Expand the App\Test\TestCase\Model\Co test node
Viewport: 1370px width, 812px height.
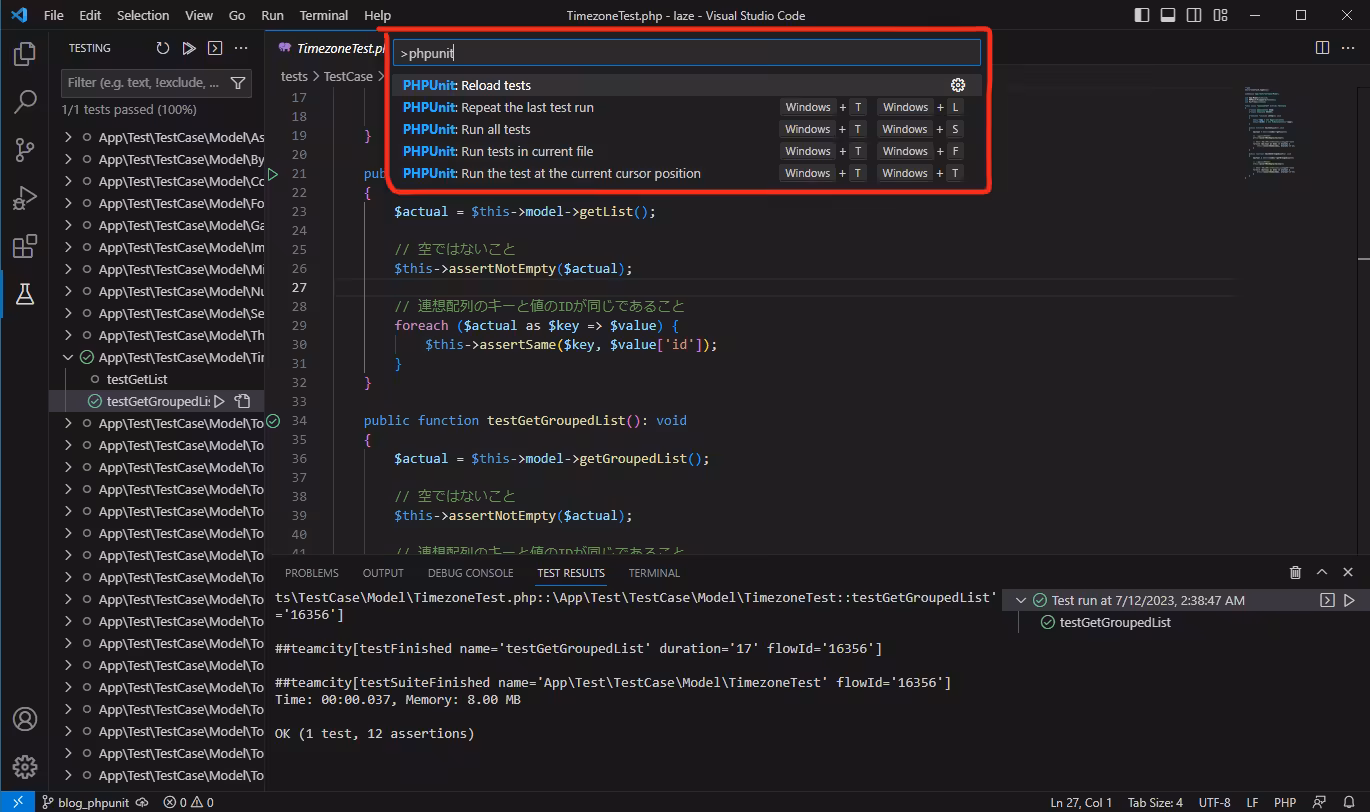(x=68, y=181)
